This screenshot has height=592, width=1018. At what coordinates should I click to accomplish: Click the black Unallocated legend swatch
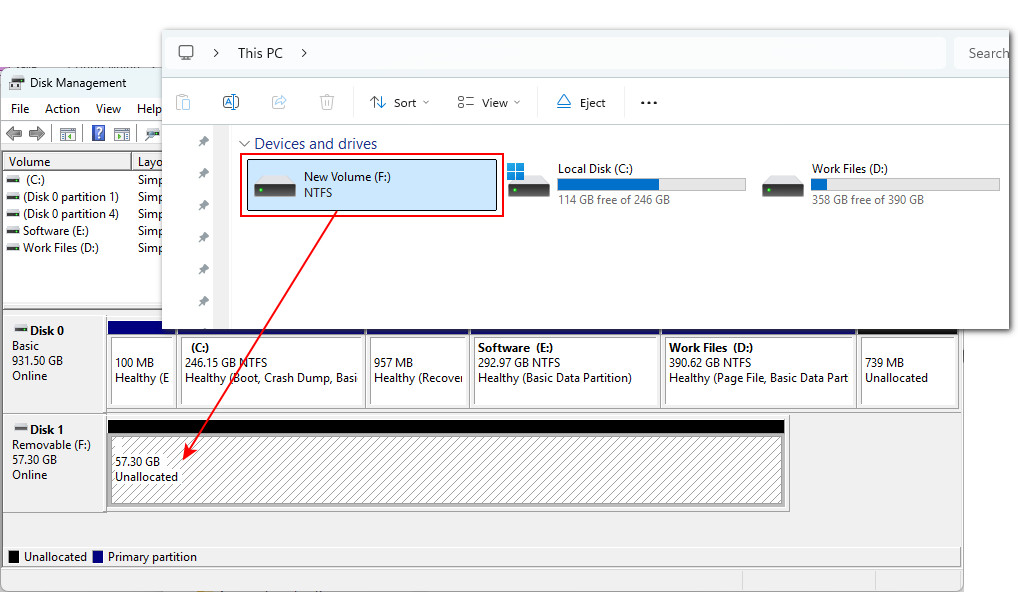pyautogui.click(x=14, y=557)
